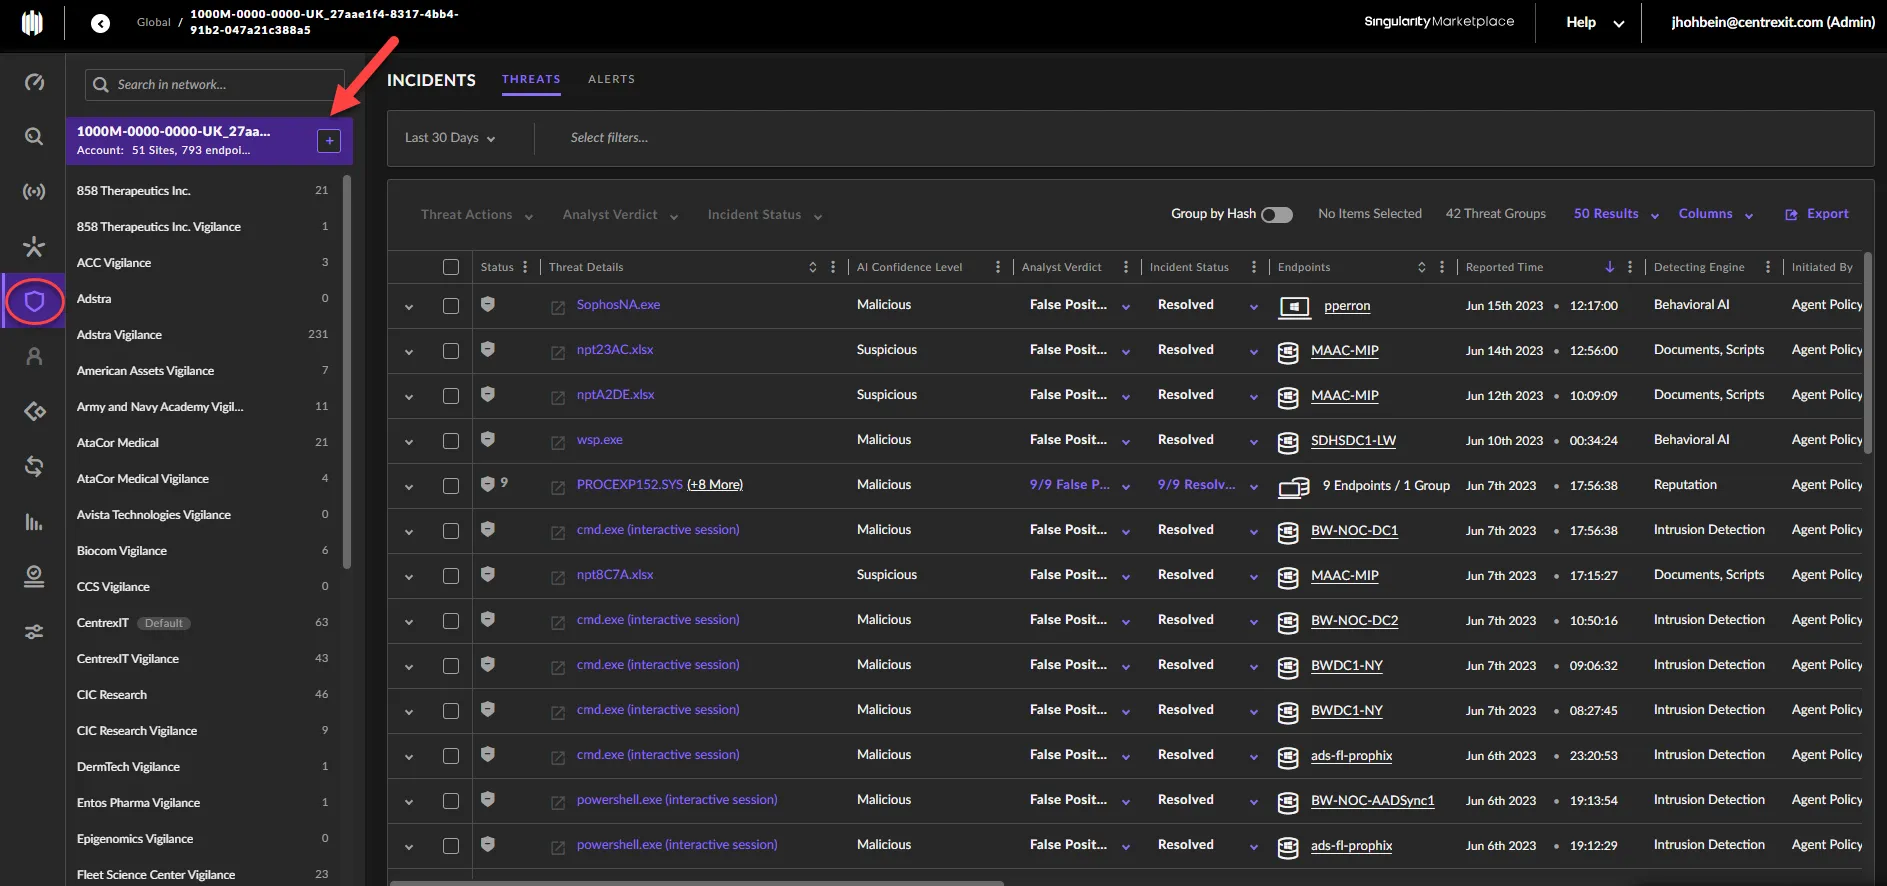Open the SentinelOne logo home

pyautogui.click(x=32, y=22)
